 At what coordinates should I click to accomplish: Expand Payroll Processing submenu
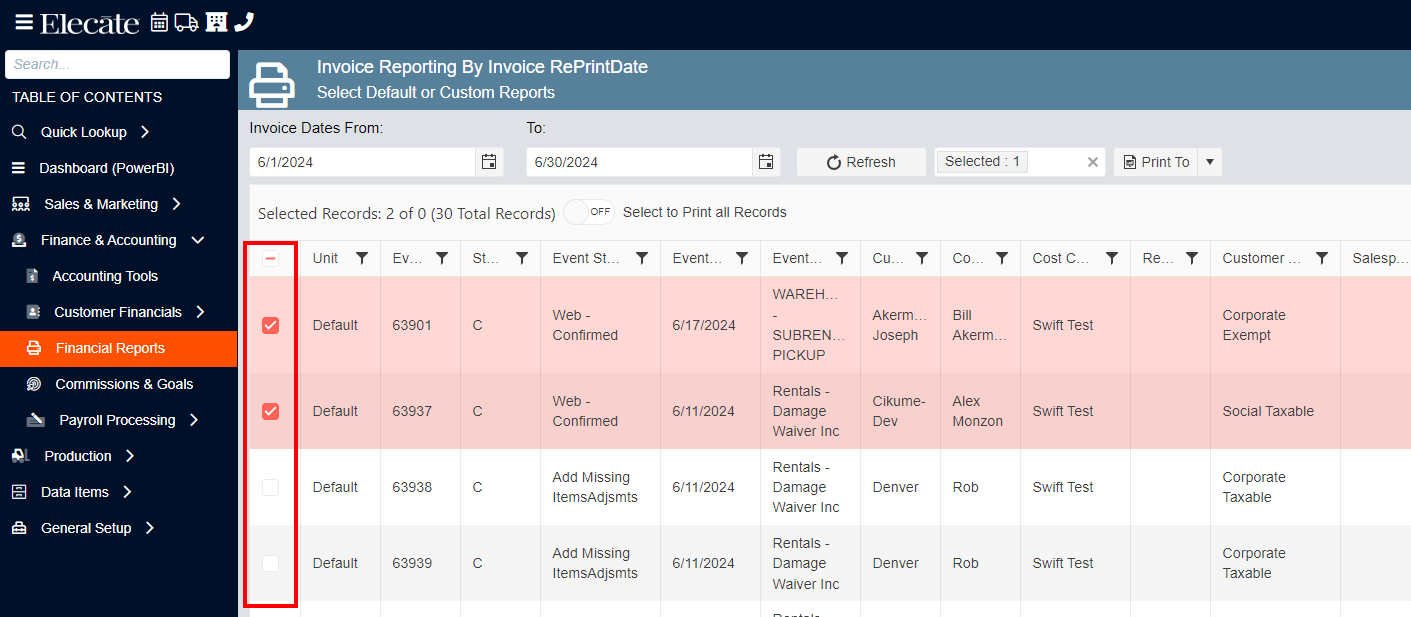(x=194, y=420)
